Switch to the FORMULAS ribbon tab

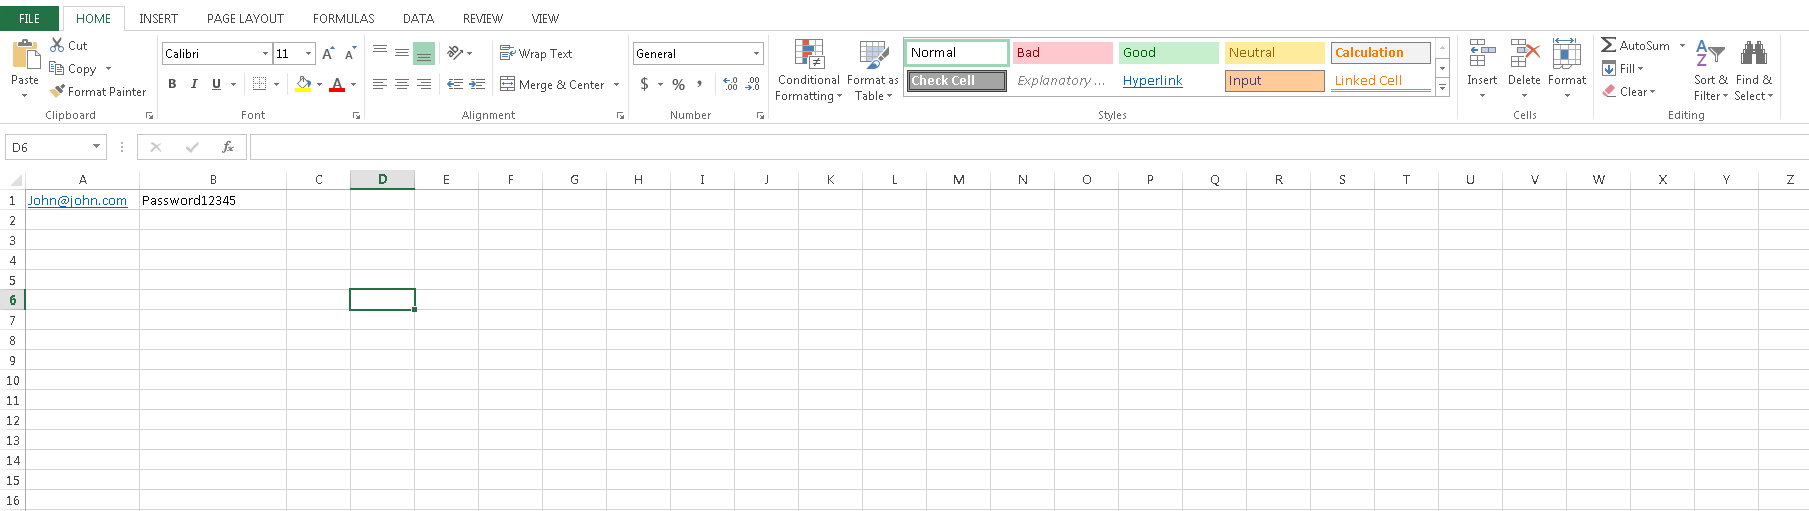(x=343, y=18)
